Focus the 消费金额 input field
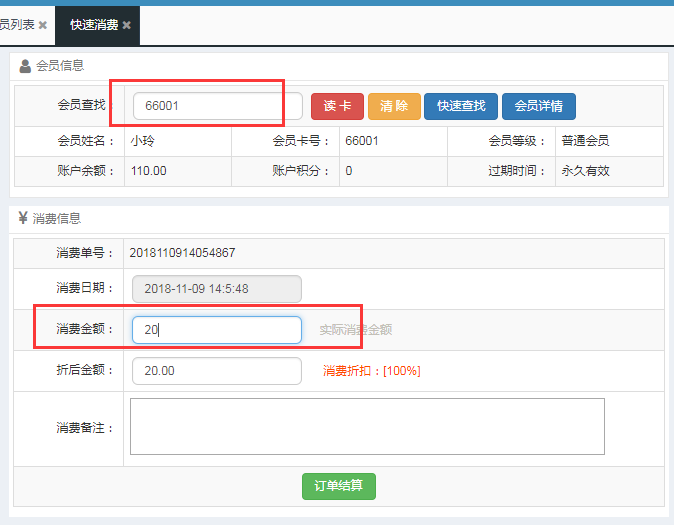Viewport: 674px width, 525px height. [217, 330]
